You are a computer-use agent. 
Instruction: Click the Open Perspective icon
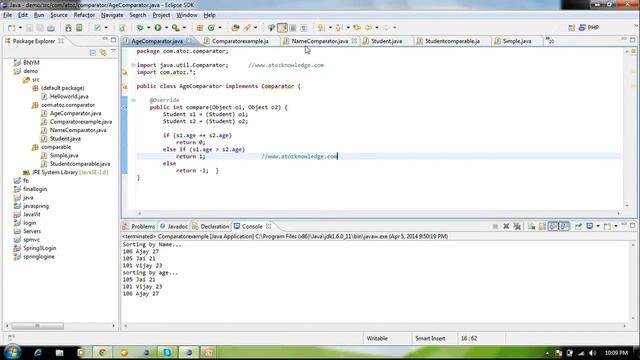571,28
